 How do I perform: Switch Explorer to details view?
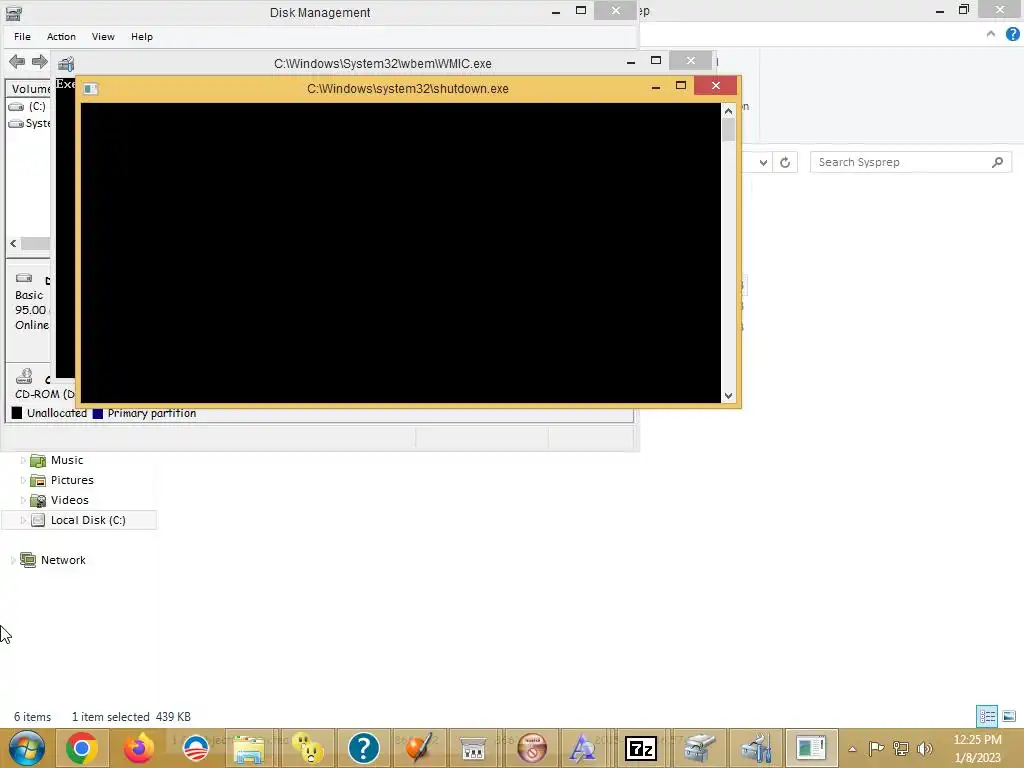click(x=987, y=716)
